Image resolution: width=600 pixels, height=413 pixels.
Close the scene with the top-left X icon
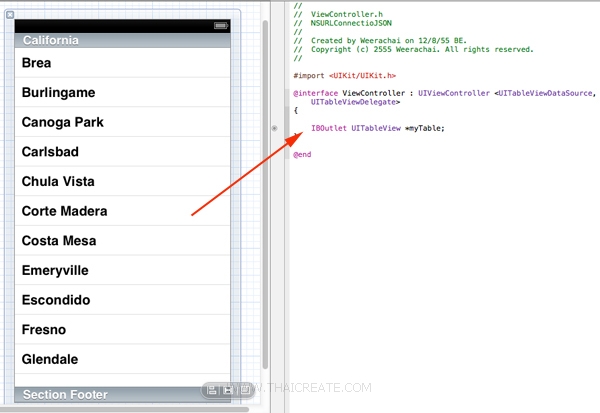(x=10, y=15)
